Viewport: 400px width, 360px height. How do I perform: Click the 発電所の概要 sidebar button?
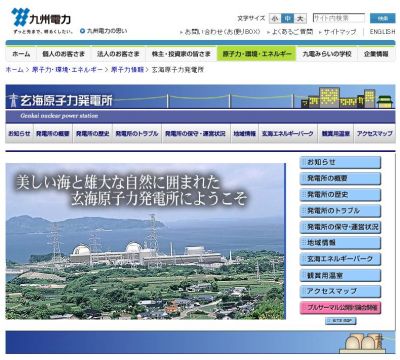coord(340,179)
